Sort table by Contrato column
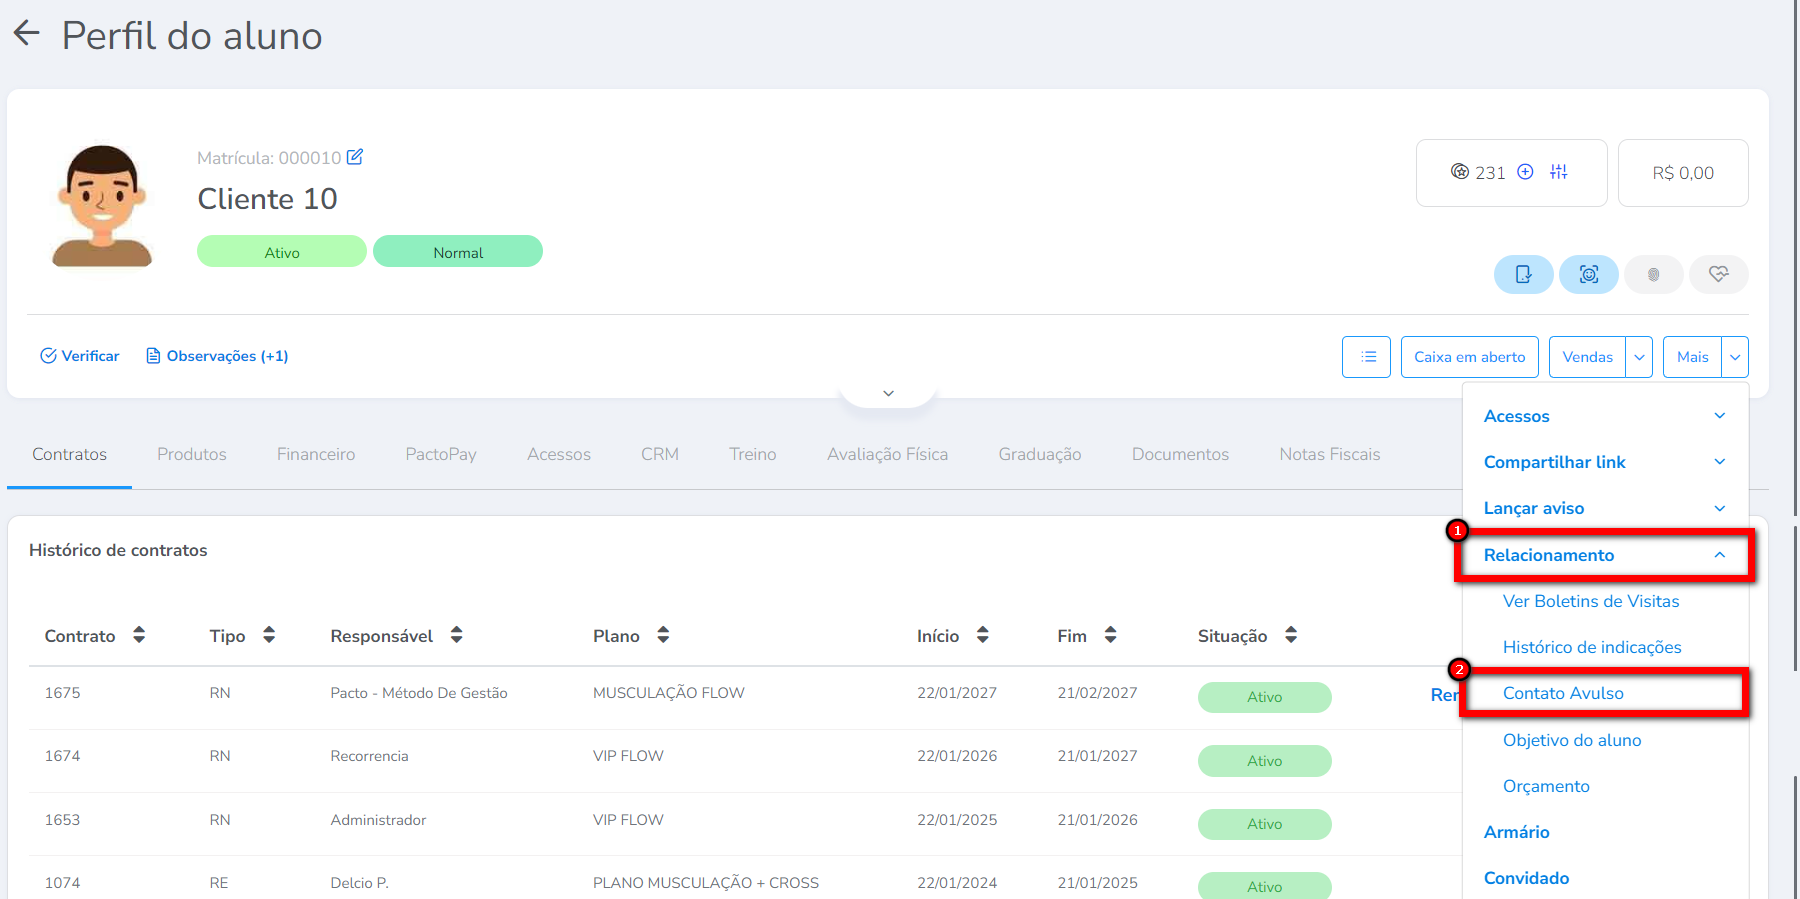The image size is (1800, 899). click(139, 635)
